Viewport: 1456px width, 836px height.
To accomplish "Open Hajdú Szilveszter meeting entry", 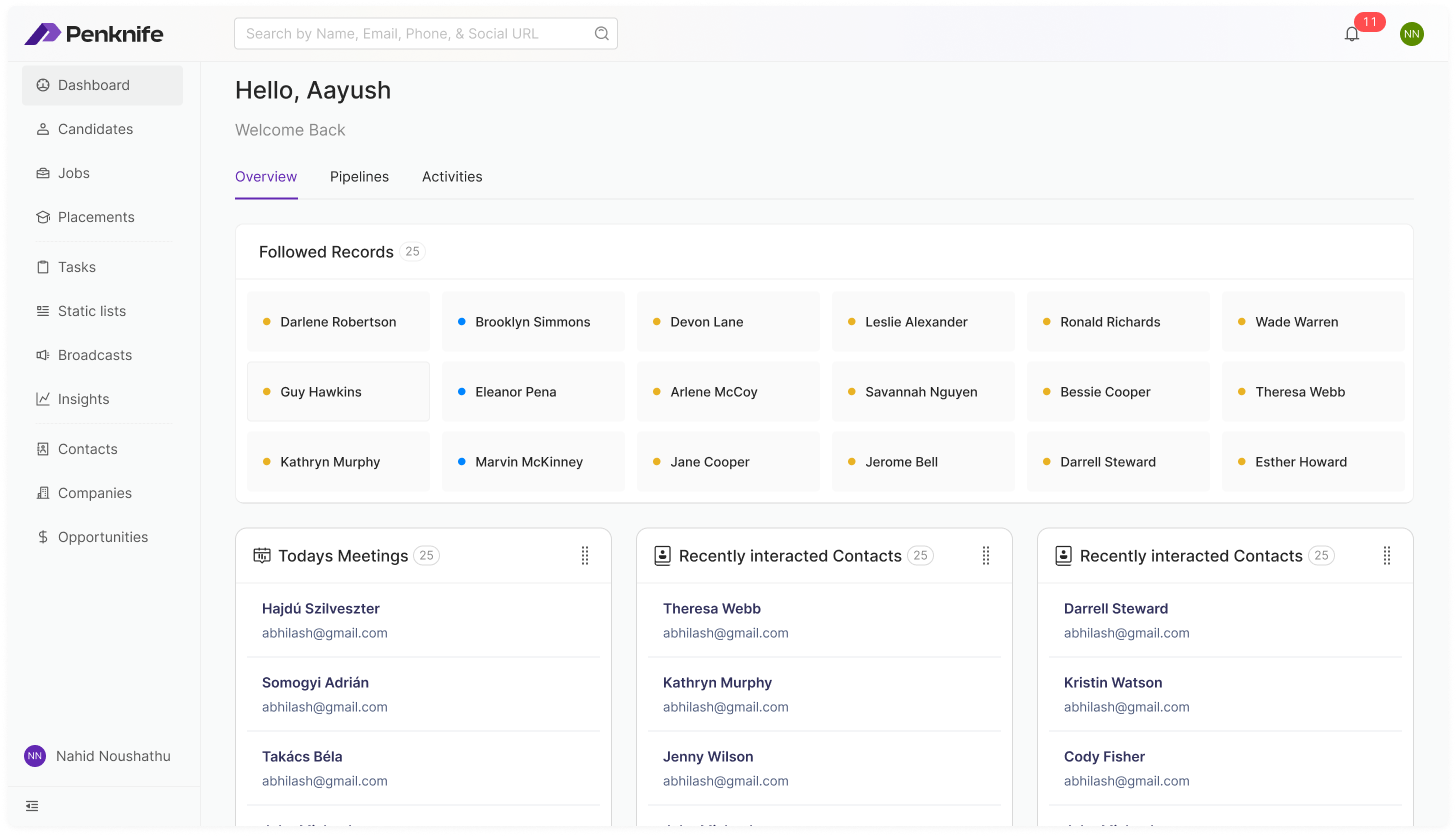I will click(x=424, y=620).
